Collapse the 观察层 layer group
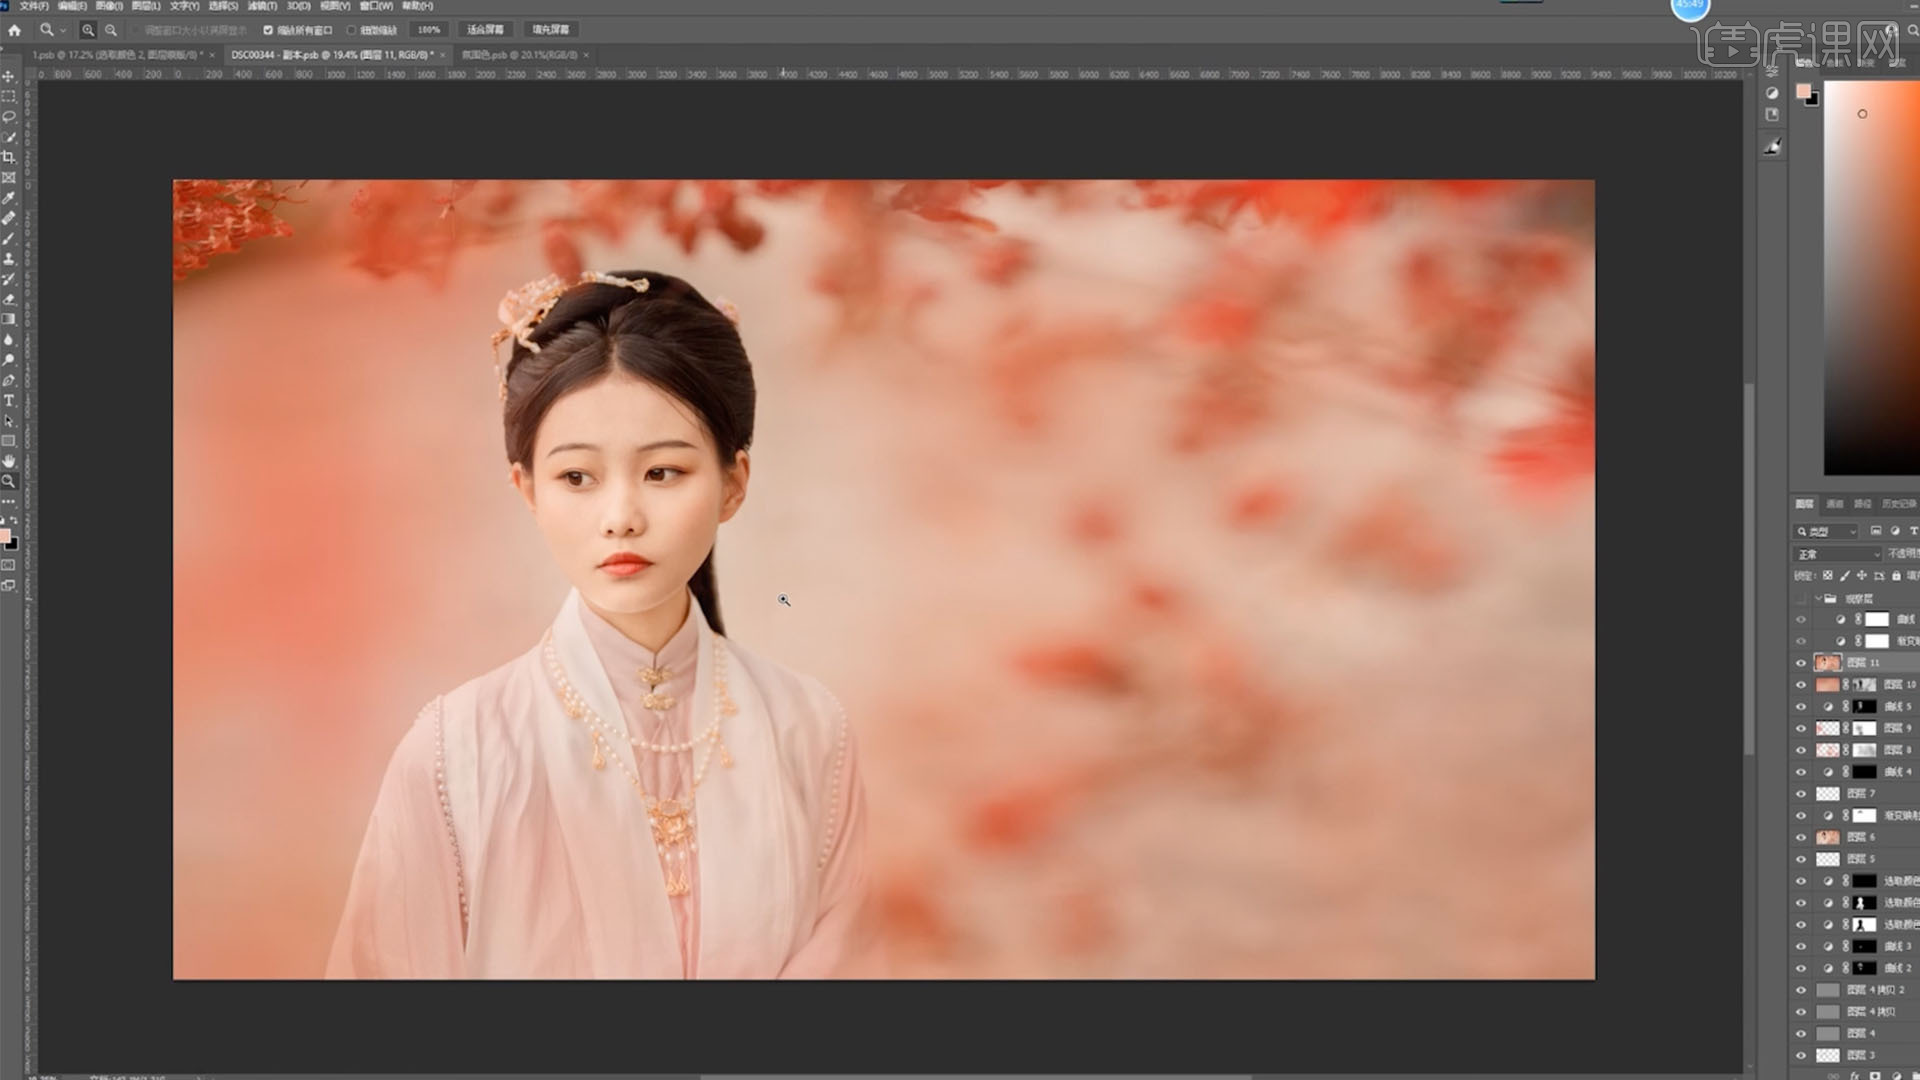The height and width of the screenshot is (1080, 1920). pos(1818,598)
